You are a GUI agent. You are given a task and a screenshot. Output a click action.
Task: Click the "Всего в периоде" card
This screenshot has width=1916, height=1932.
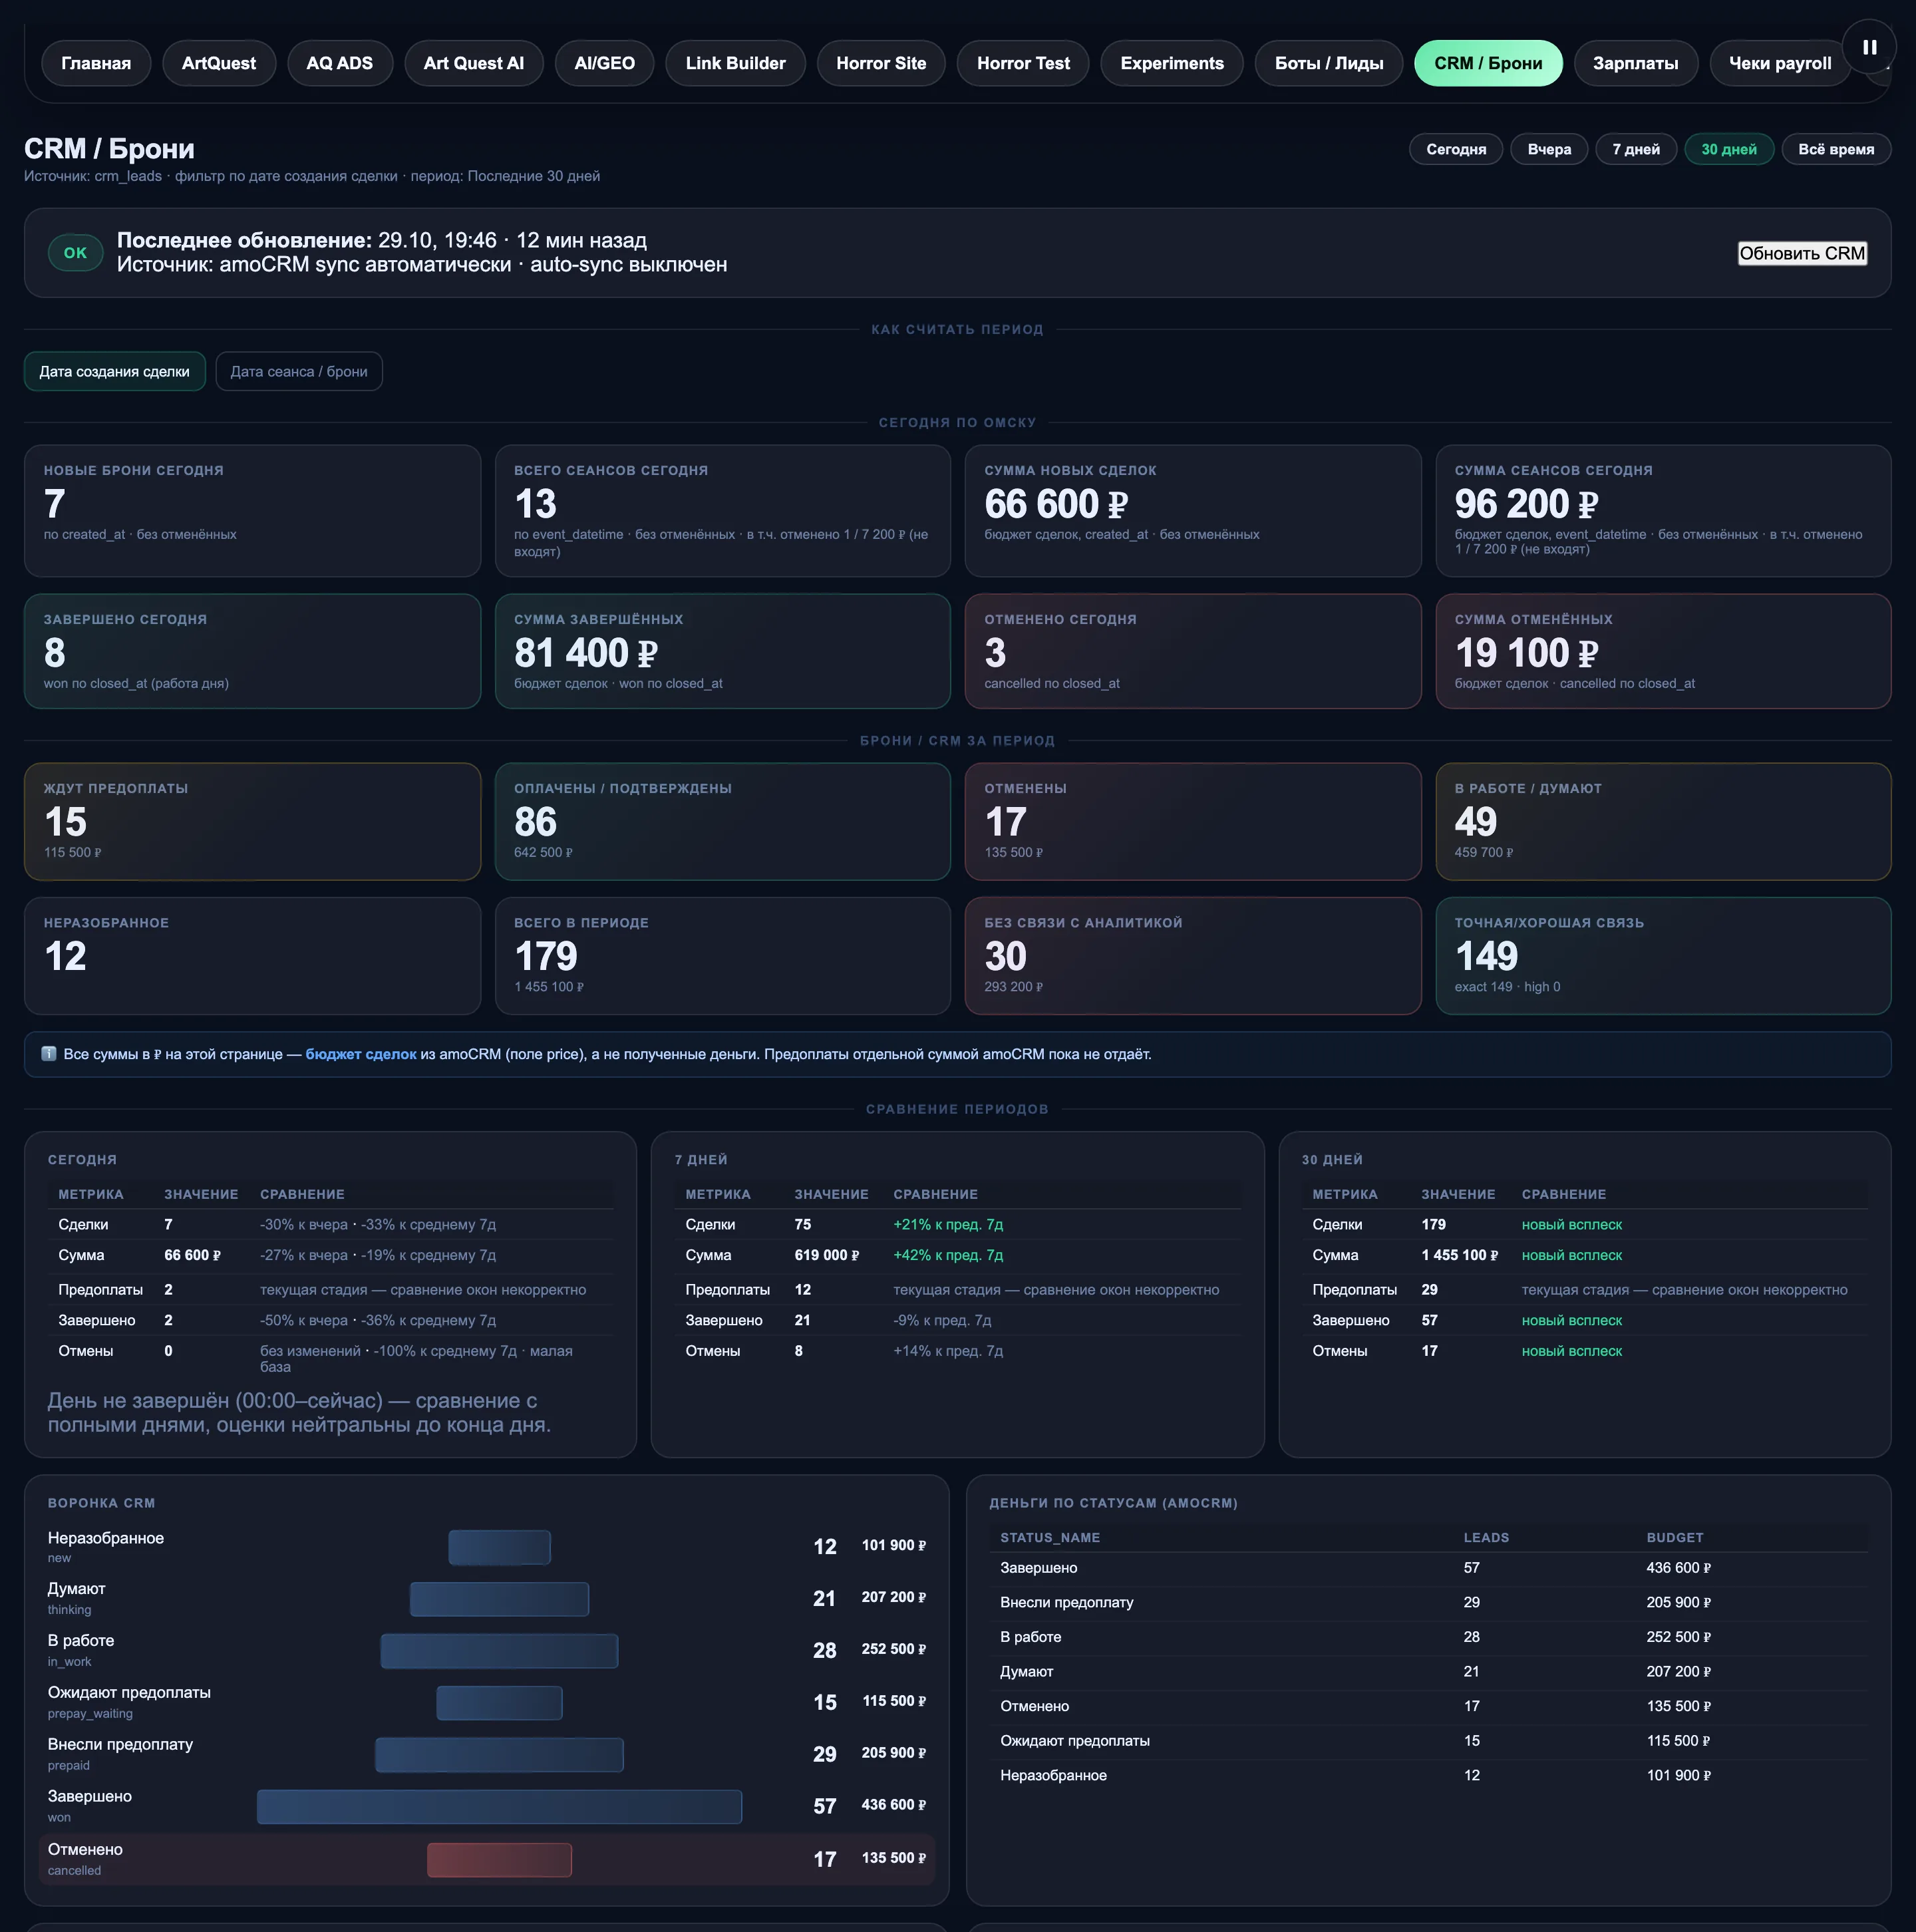pyautogui.click(x=722, y=955)
